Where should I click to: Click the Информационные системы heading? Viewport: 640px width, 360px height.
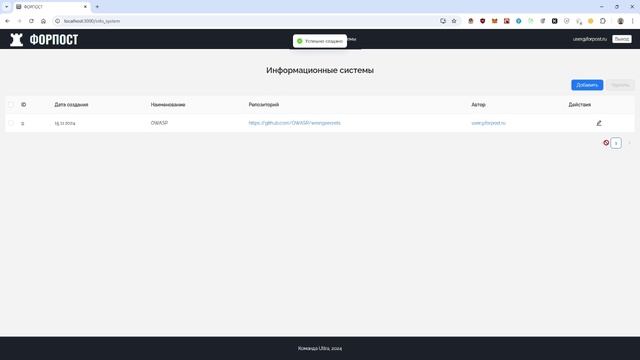tap(320, 70)
